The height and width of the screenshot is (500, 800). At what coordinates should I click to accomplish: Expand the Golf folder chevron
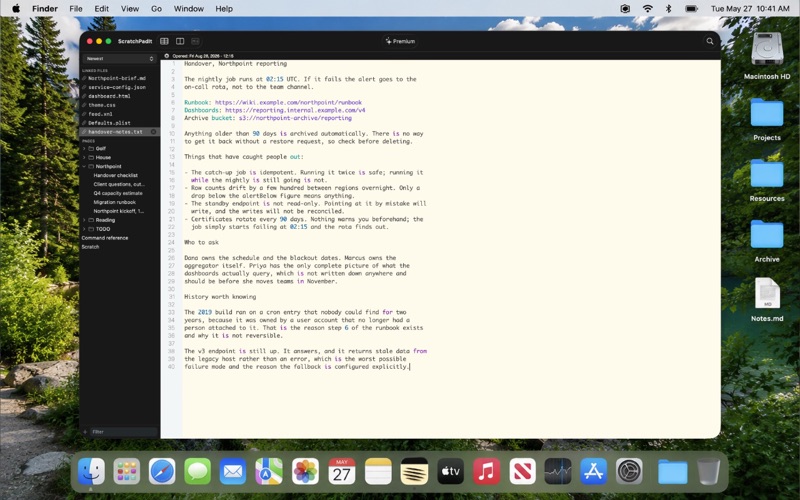tap(84, 148)
